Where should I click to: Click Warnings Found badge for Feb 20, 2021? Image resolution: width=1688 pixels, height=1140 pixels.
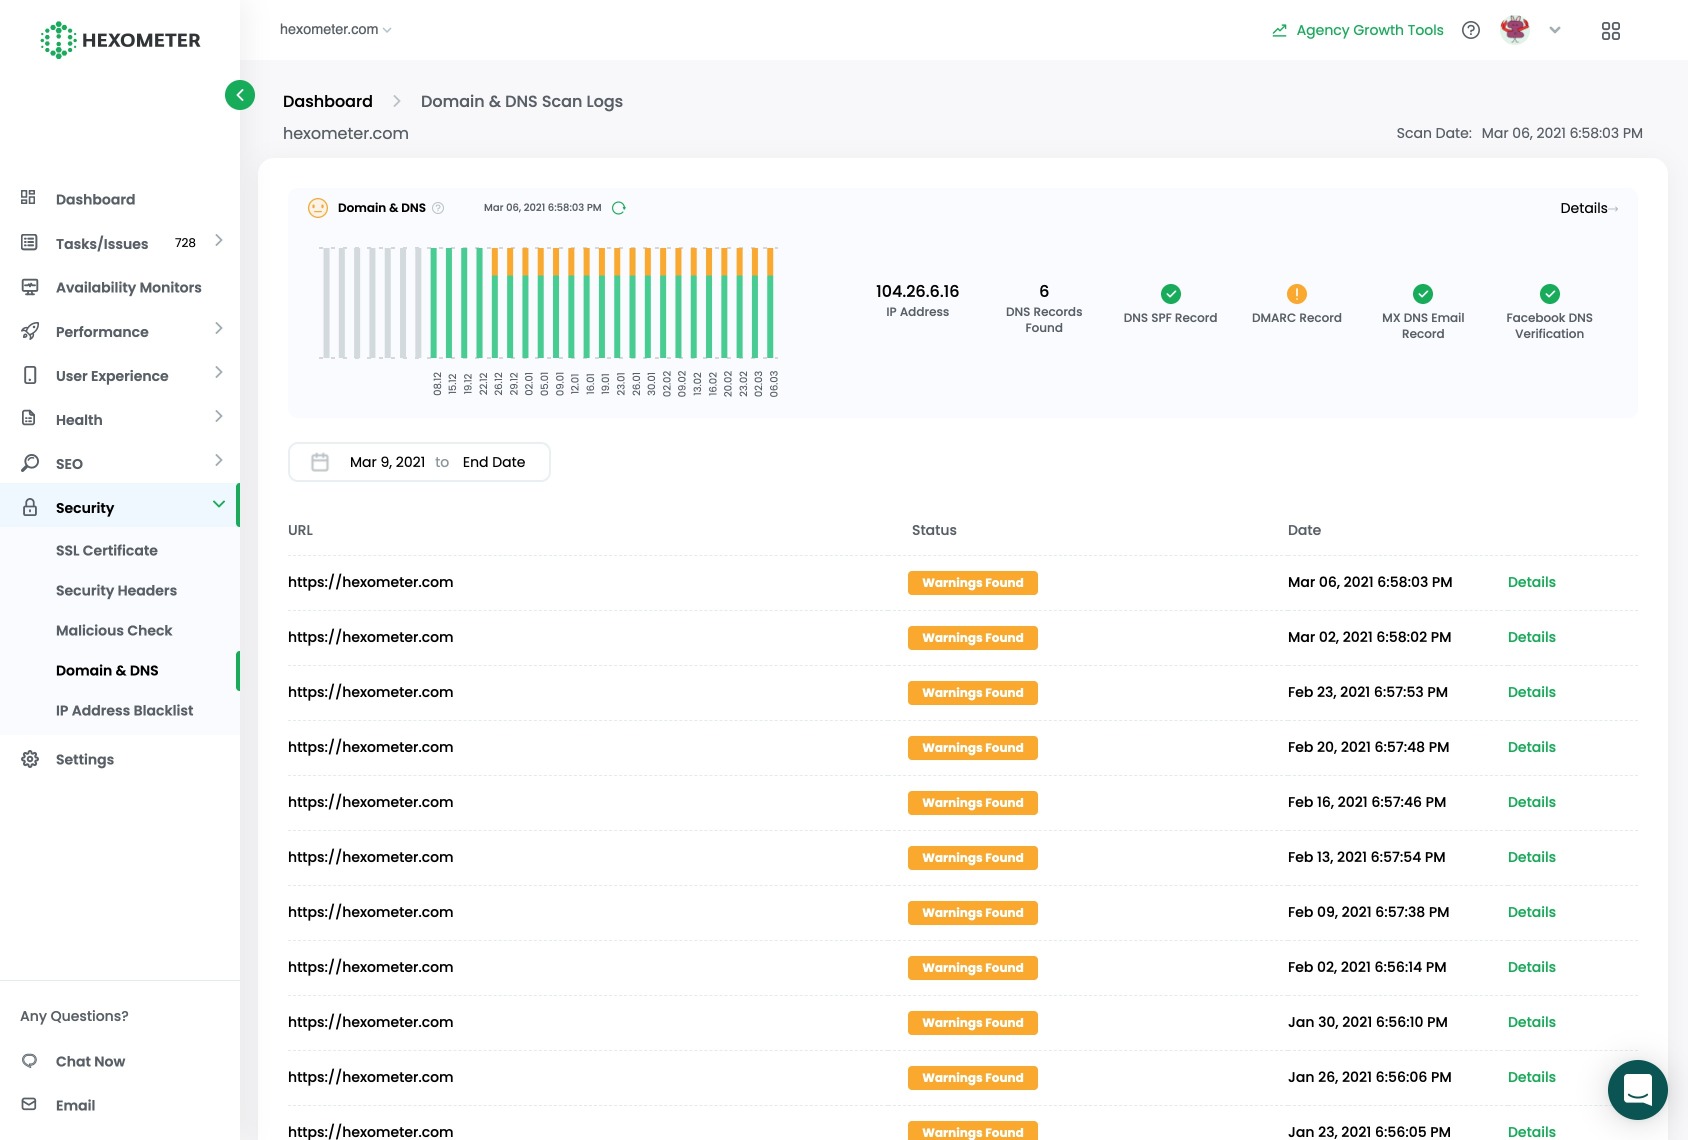[972, 748]
